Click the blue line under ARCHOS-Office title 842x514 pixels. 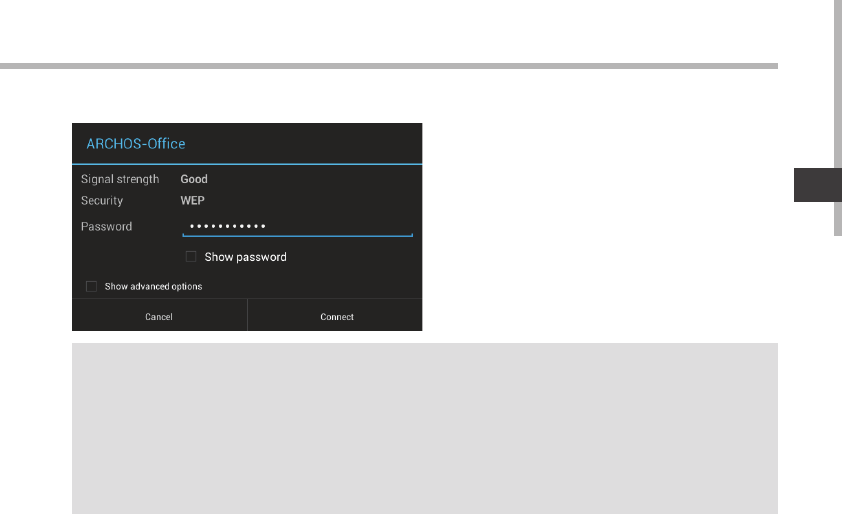coord(247,164)
